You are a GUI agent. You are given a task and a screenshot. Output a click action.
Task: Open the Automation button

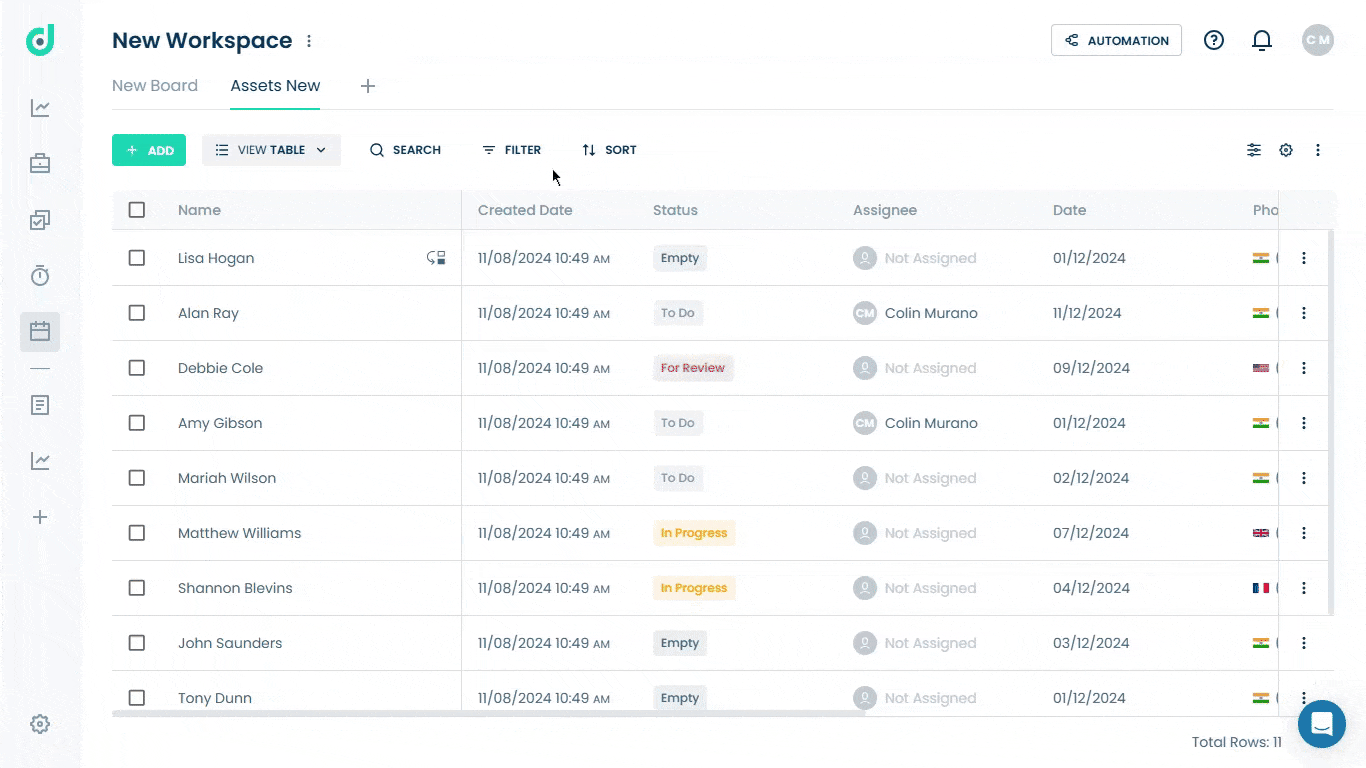click(1116, 40)
